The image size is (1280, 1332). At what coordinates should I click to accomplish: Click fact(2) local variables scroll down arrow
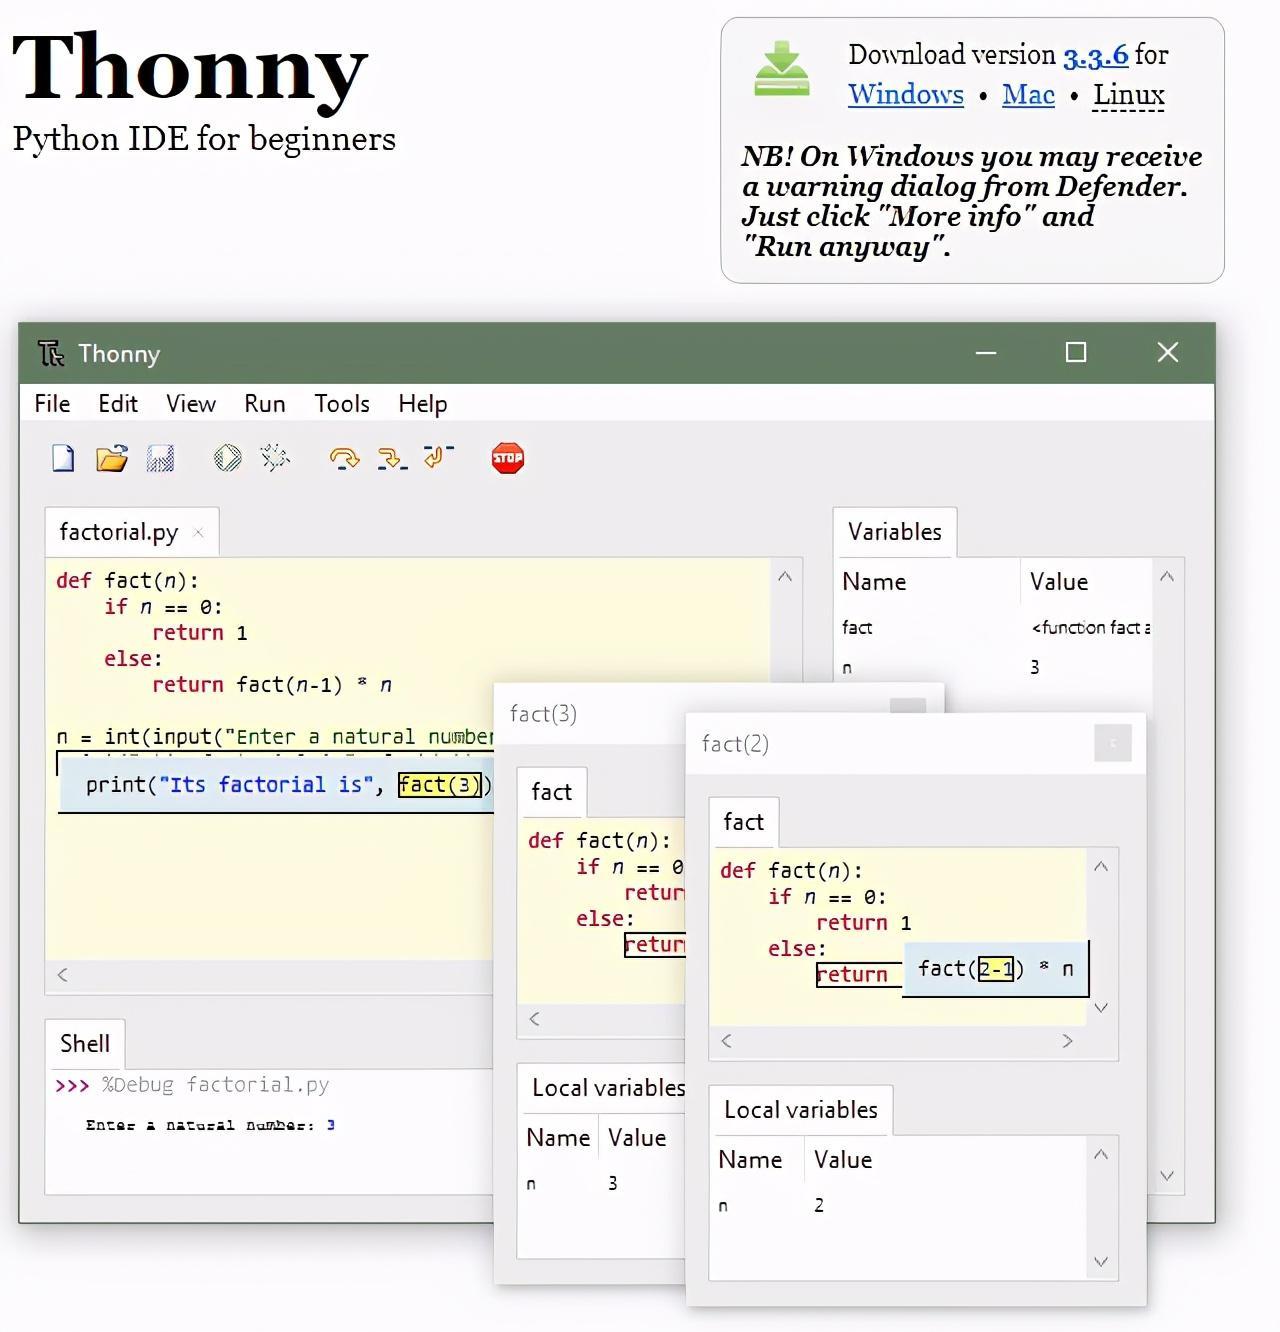pyautogui.click(x=1101, y=1262)
